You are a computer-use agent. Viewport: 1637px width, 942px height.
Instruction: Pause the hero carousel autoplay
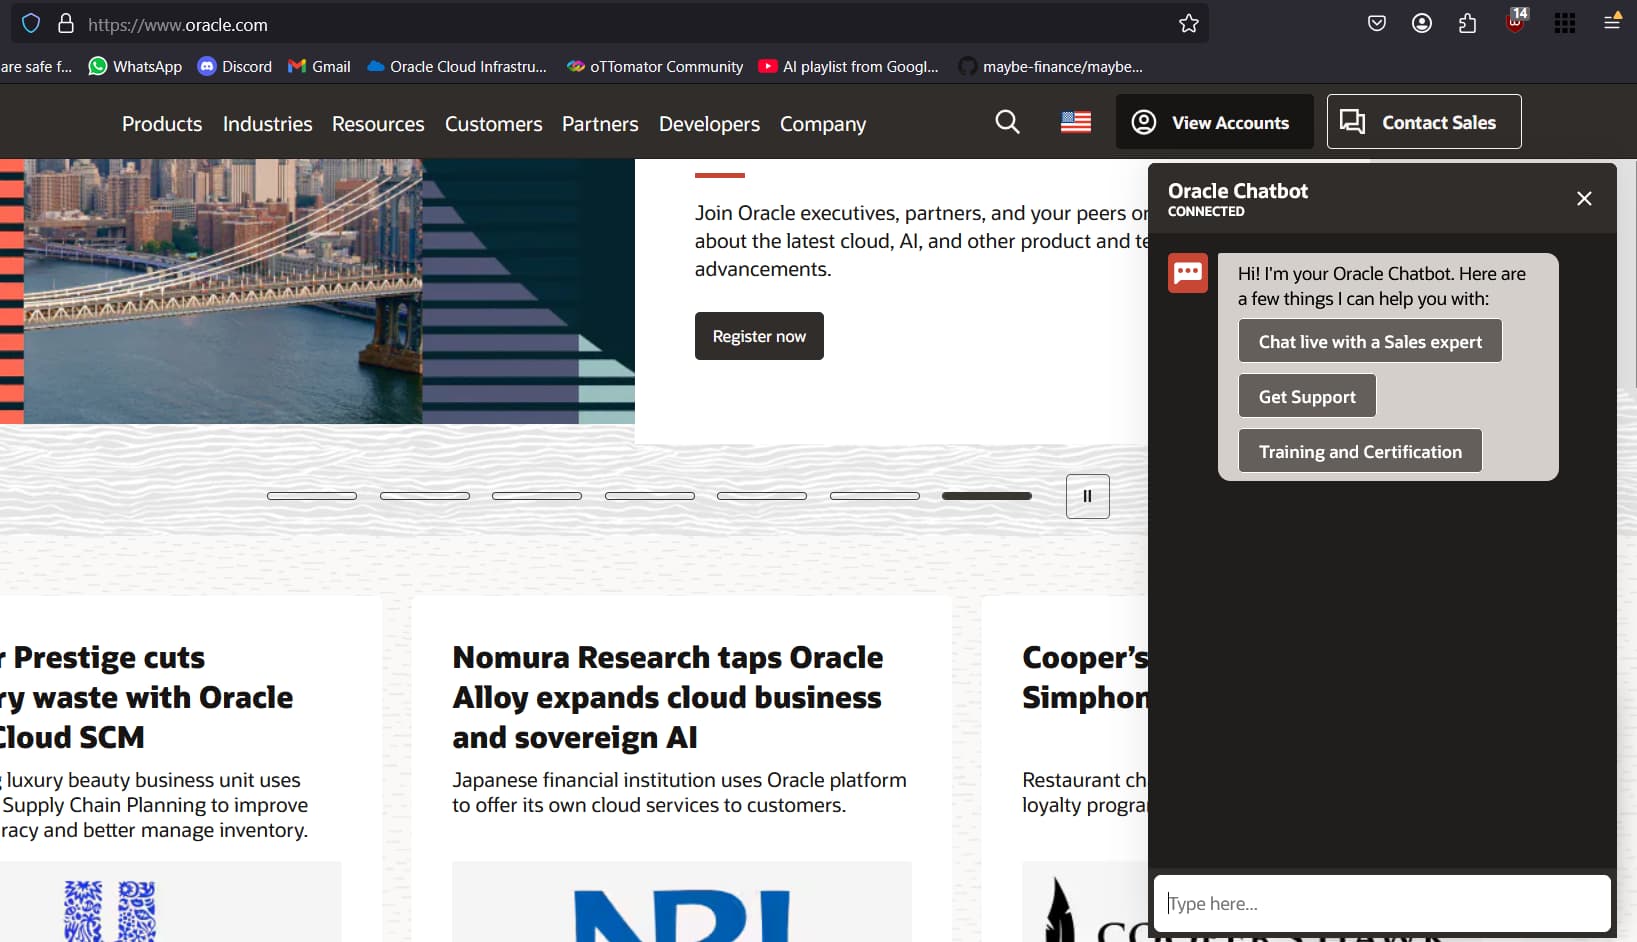[x=1087, y=496]
